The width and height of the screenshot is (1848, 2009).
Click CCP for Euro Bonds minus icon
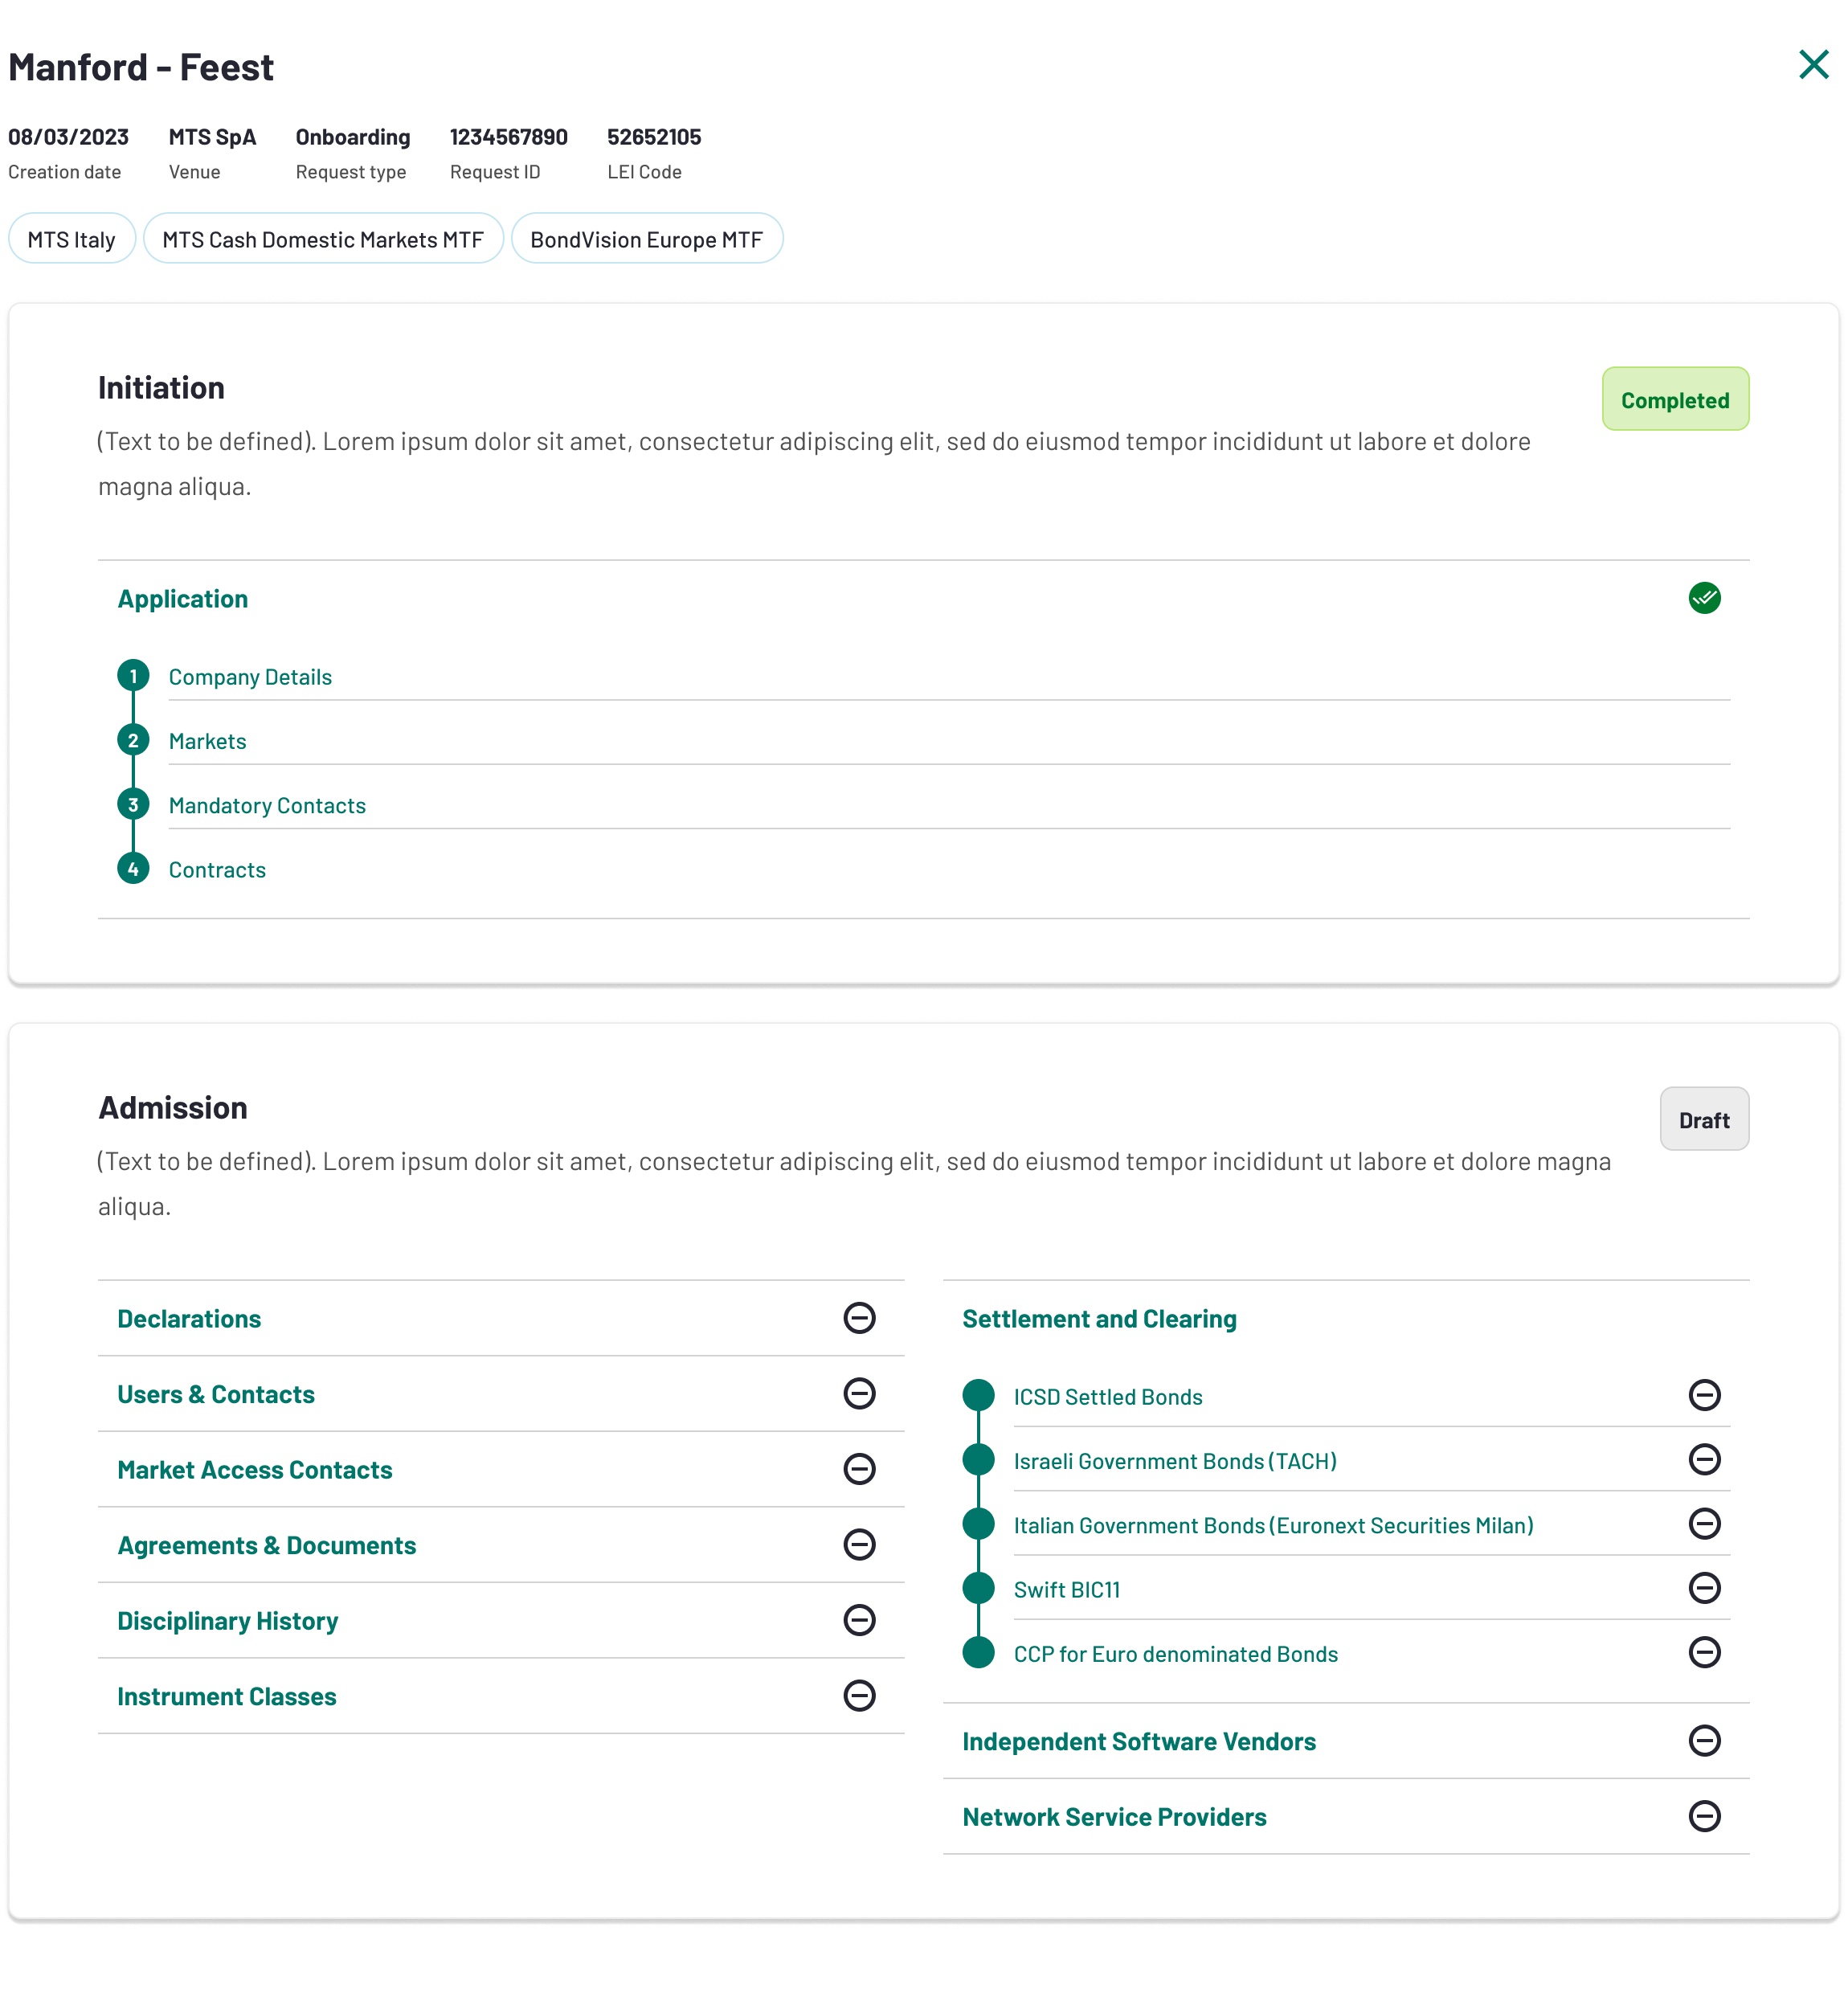[x=1704, y=1652]
